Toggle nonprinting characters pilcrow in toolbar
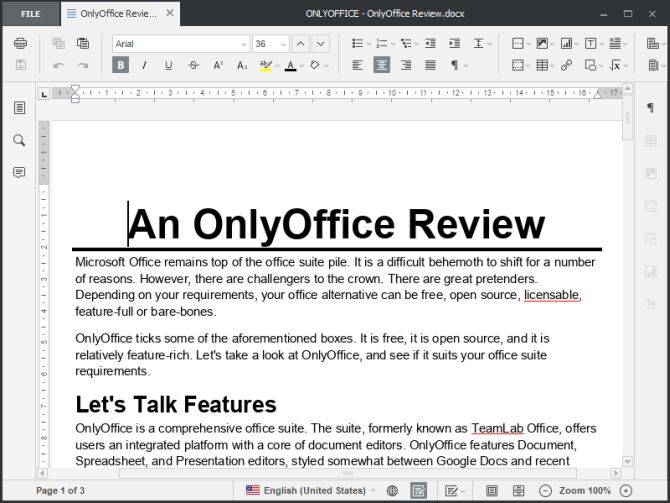The height and width of the screenshot is (503, 670). pyautogui.click(x=455, y=65)
